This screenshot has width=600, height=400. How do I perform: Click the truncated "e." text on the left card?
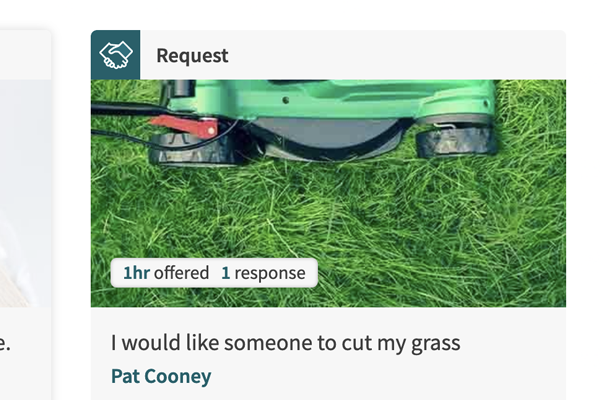coord(5,343)
